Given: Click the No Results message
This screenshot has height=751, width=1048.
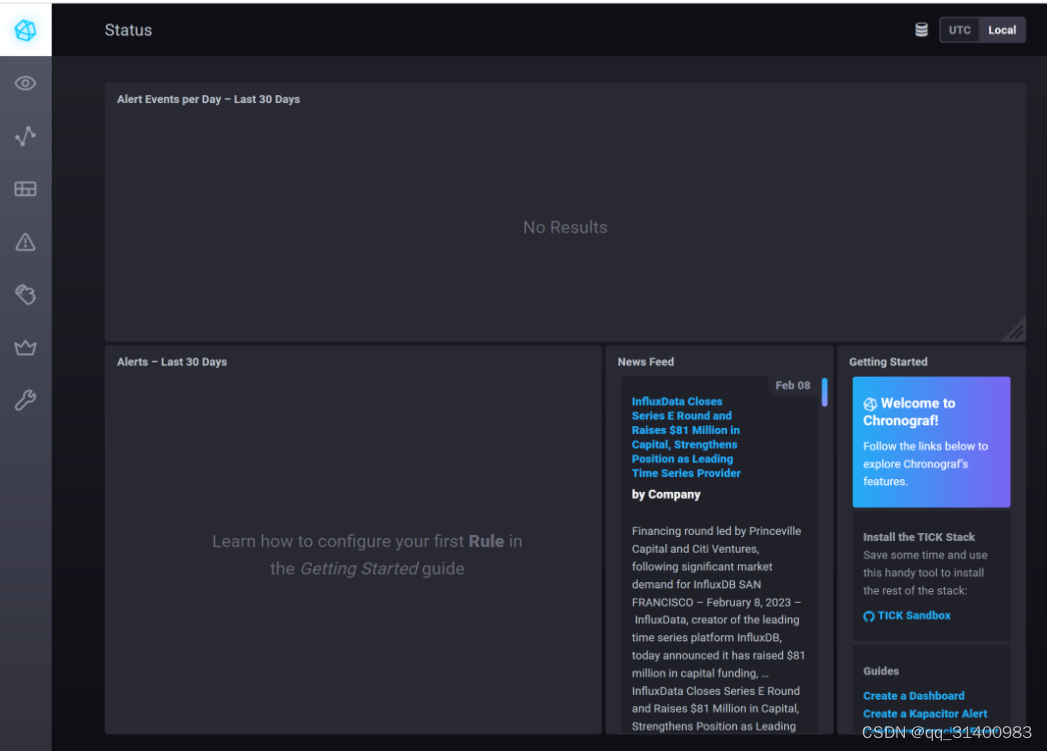Looking at the screenshot, I should point(565,227).
